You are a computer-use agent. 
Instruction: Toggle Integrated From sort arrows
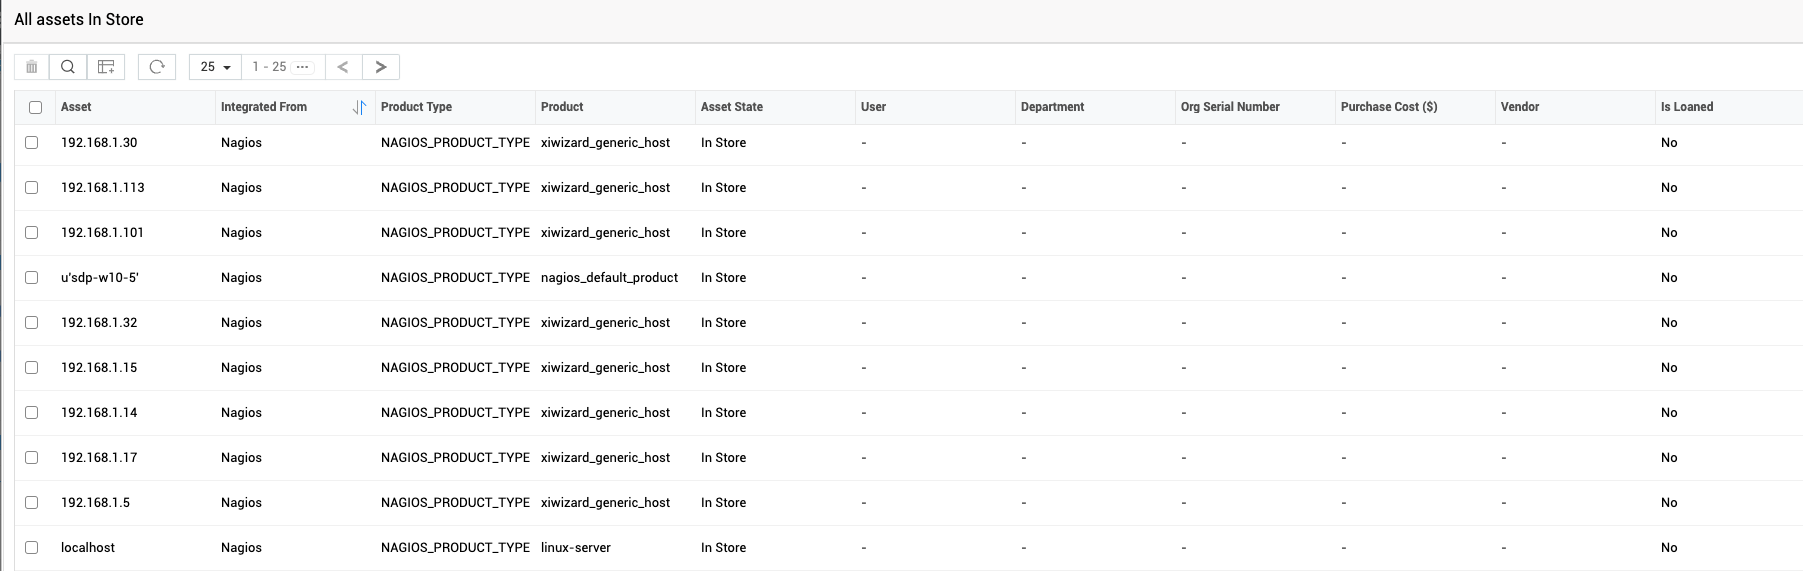point(359,107)
